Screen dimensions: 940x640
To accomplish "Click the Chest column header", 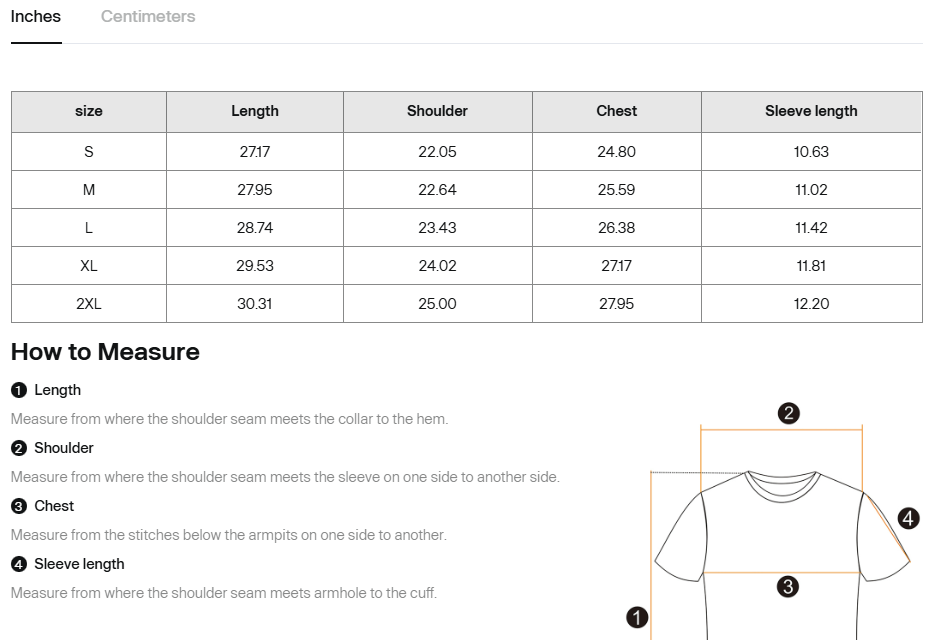I will [x=616, y=111].
